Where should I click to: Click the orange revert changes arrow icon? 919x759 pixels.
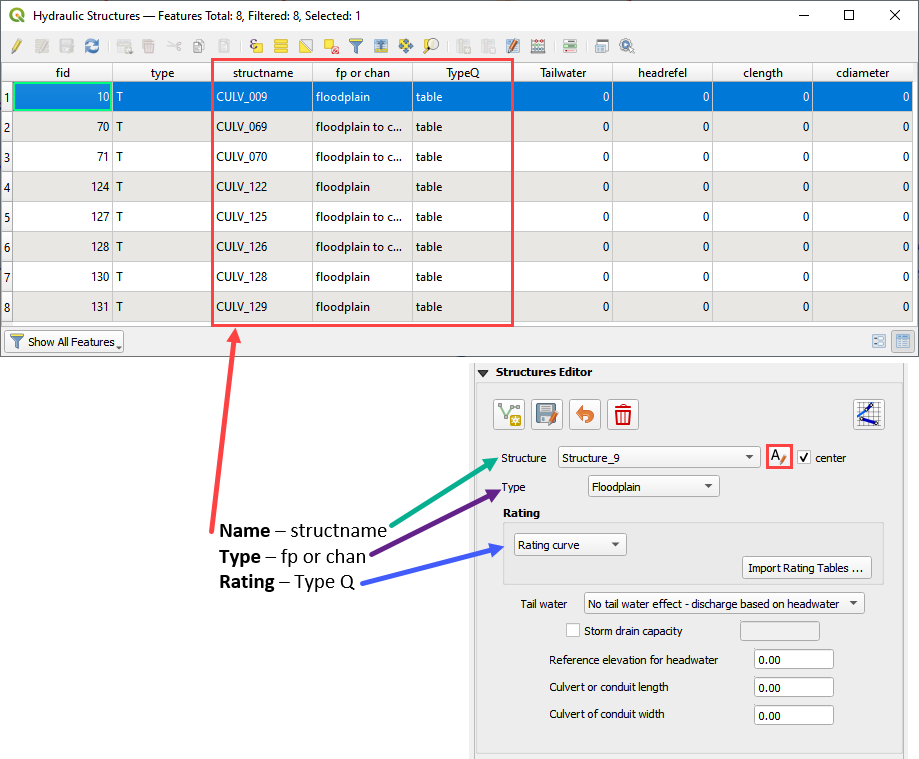[x=585, y=414]
